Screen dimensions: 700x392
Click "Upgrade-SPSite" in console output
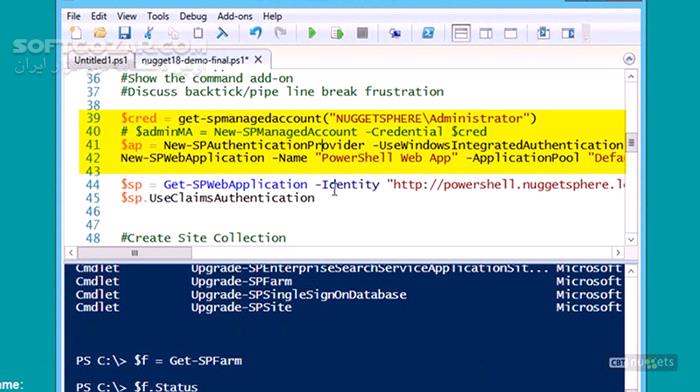coord(242,308)
